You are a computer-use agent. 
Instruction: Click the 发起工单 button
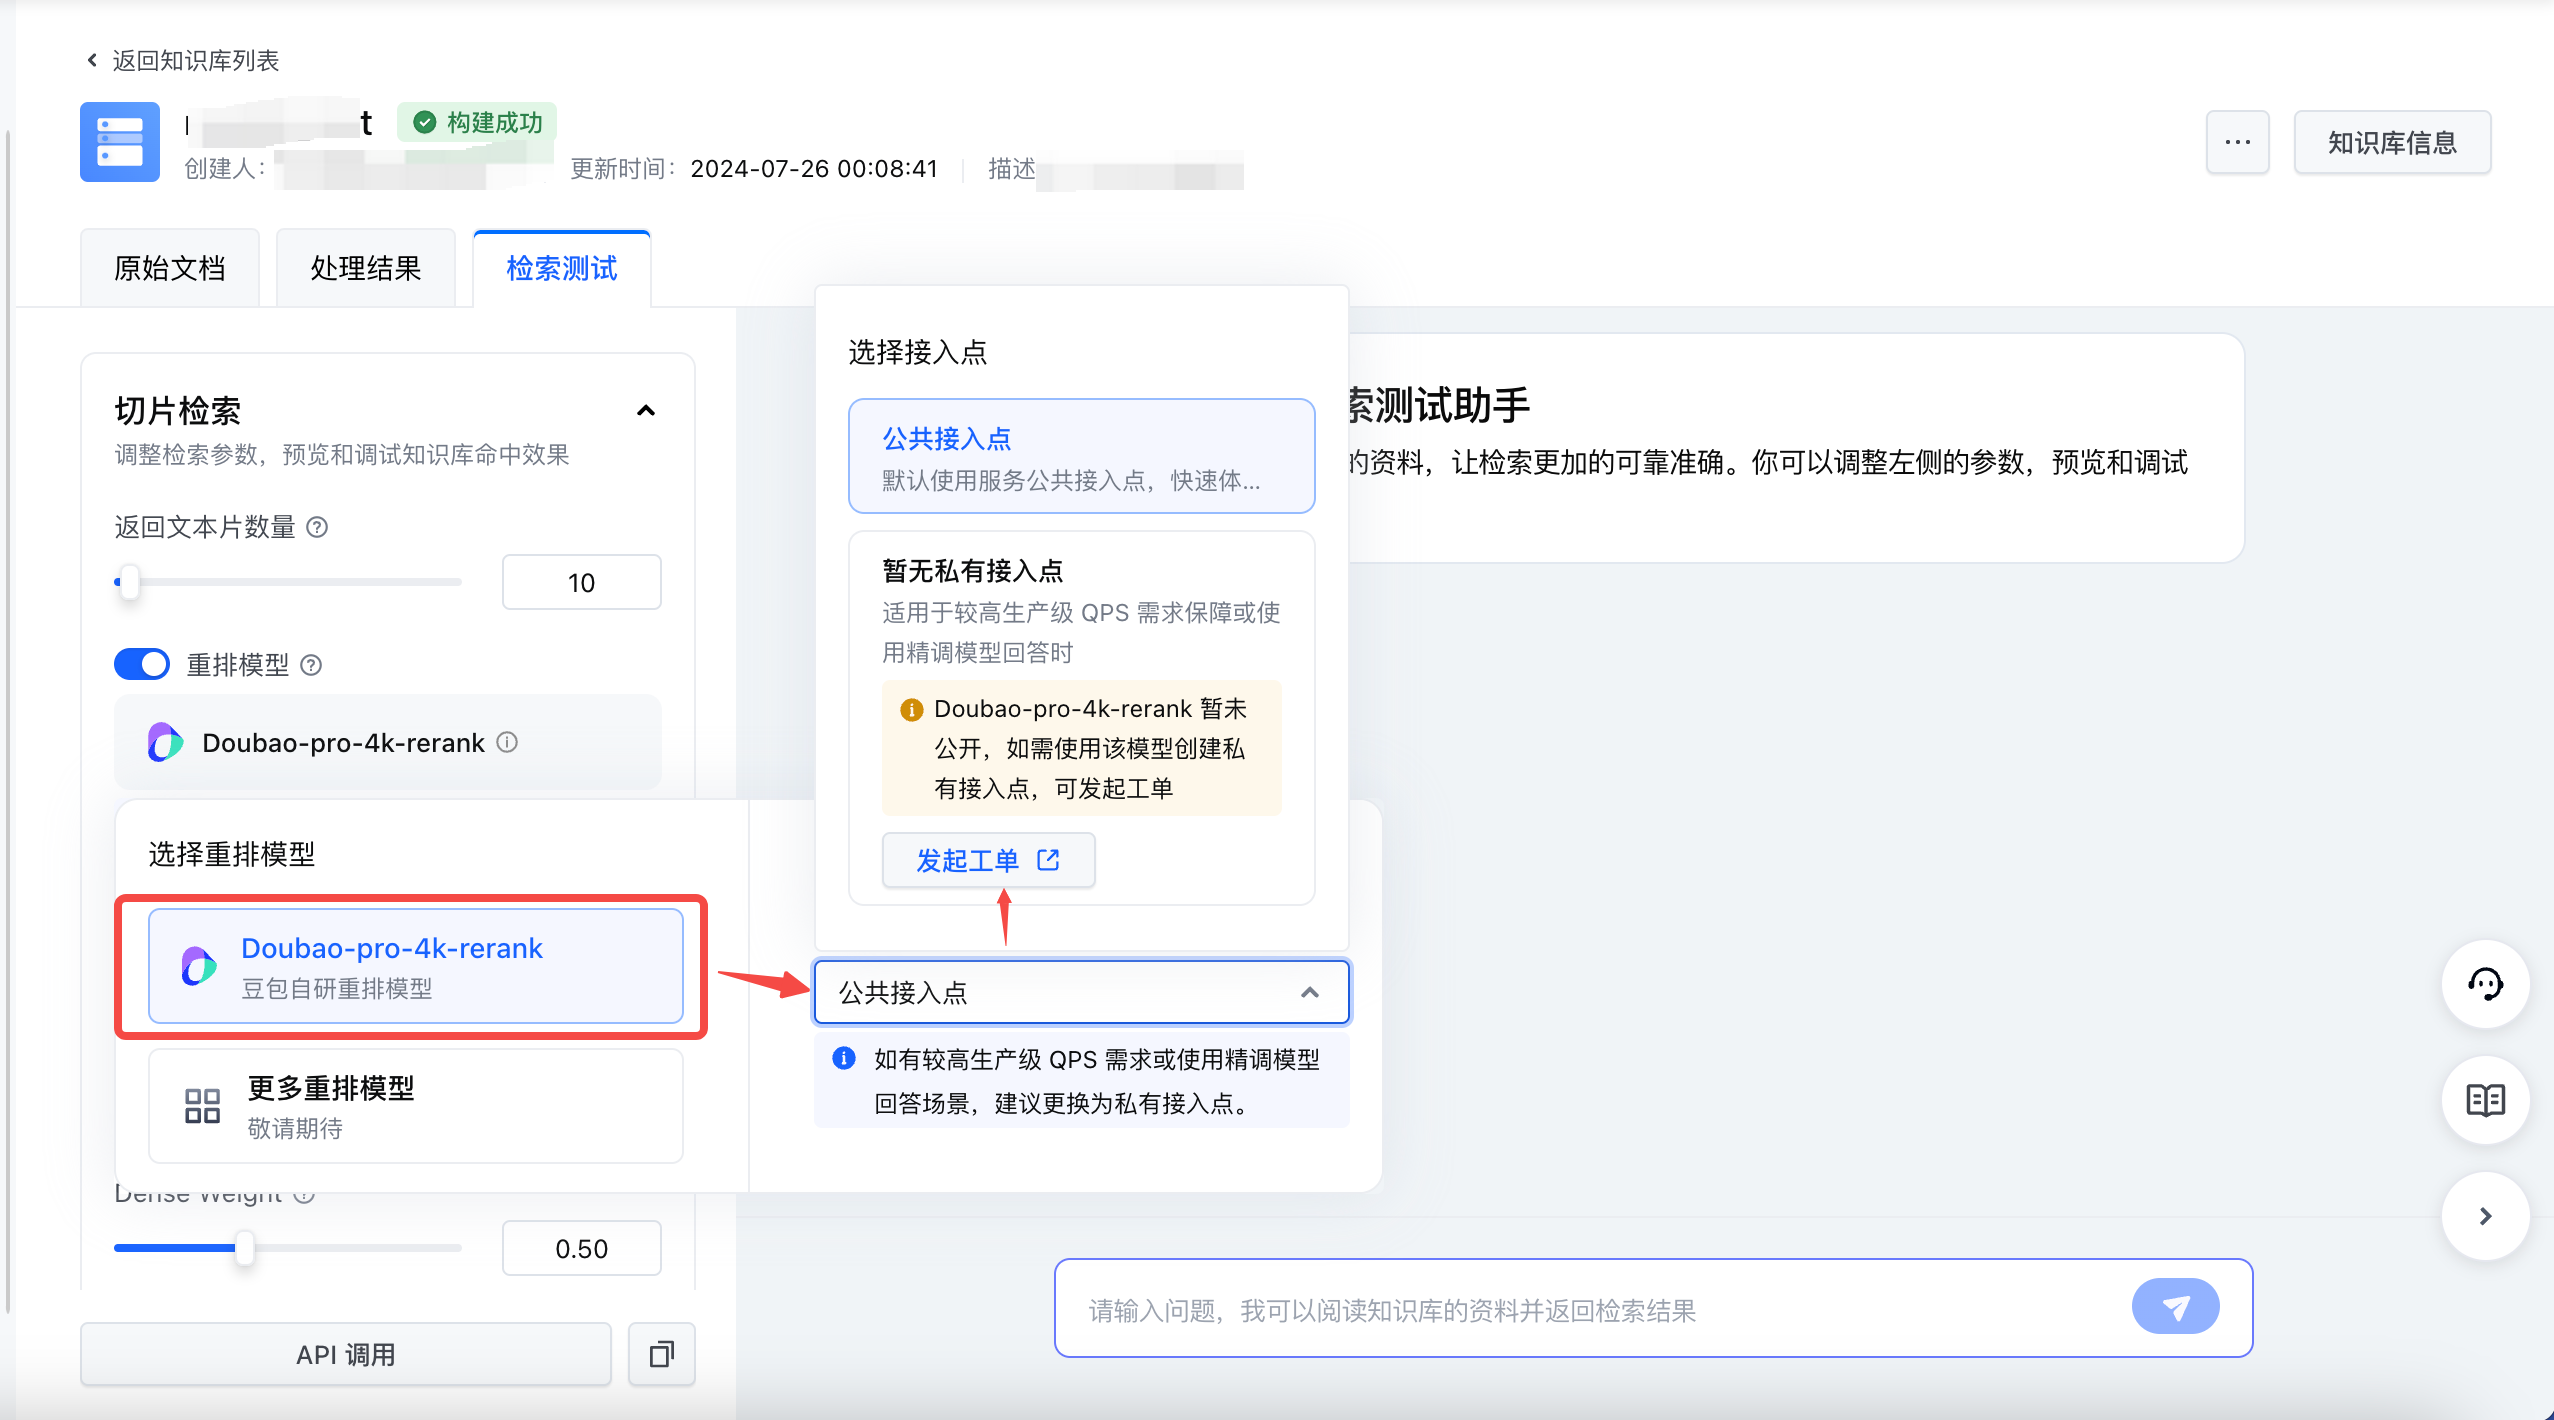click(988, 860)
